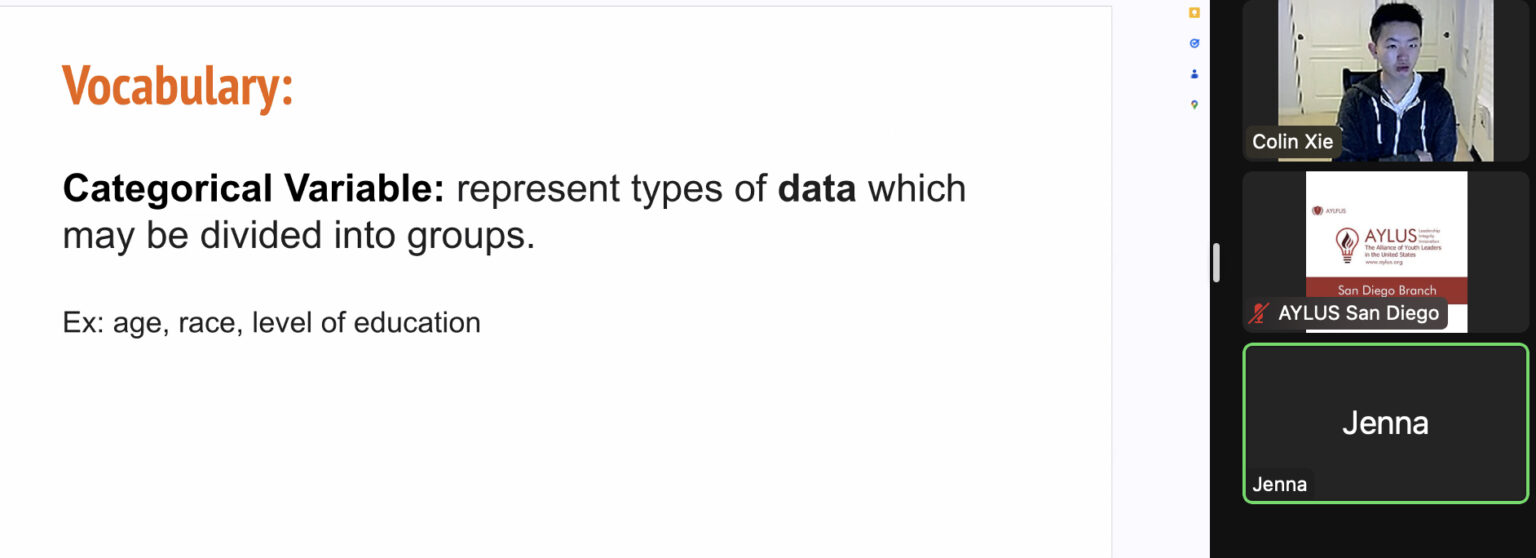
Task: Click the AYLUS San Diego name label
Action: 1358,313
